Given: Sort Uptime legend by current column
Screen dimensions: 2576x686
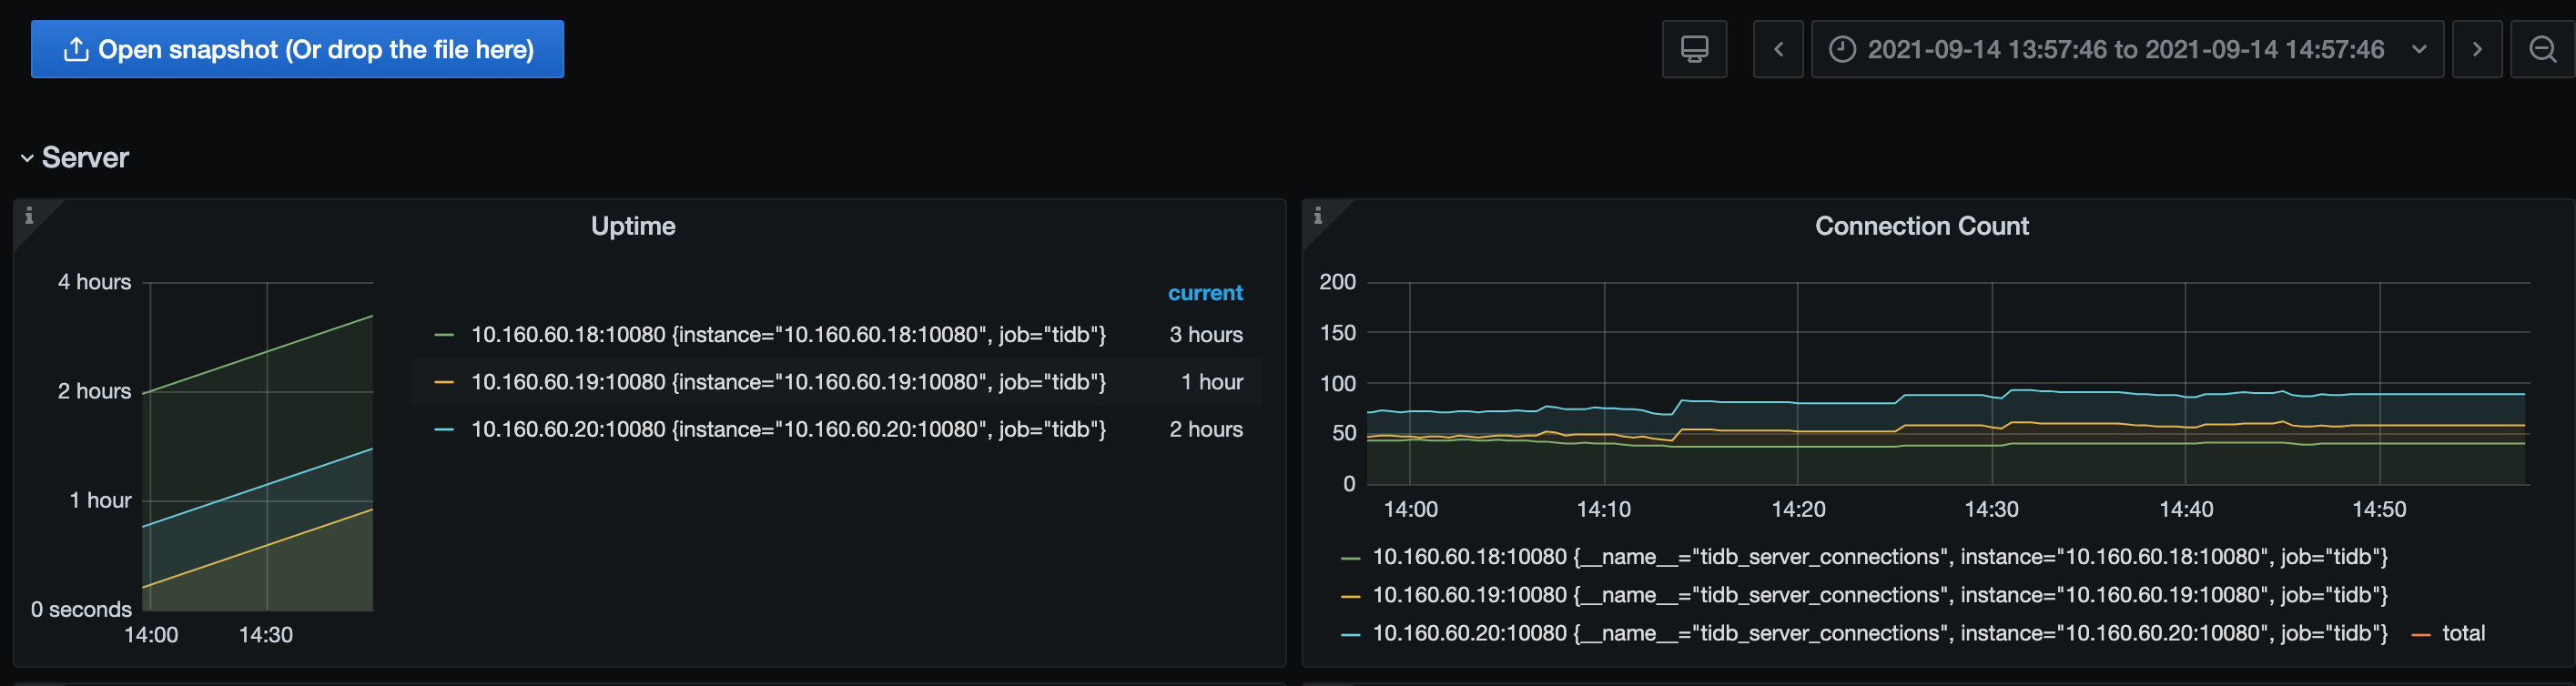Looking at the screenshot, I should (1205, 293).
